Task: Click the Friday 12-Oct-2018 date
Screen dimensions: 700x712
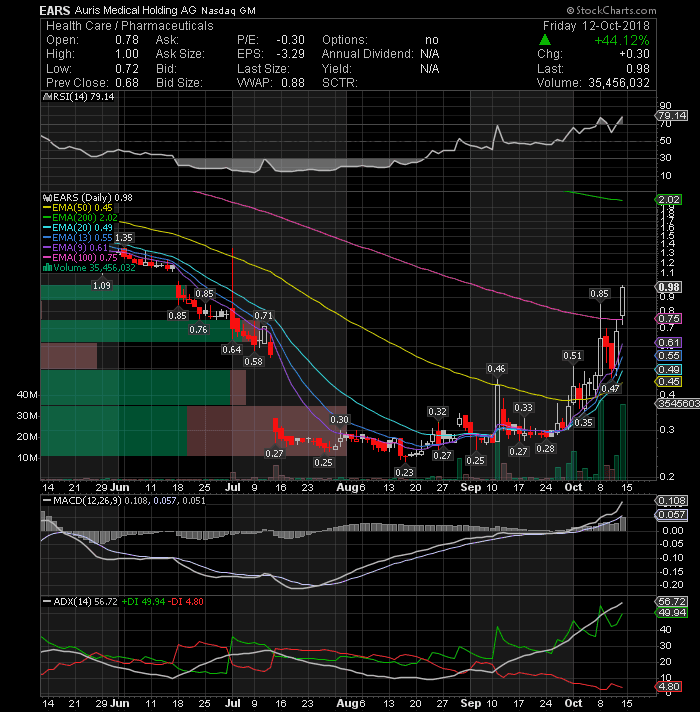Action: (596, 26)
